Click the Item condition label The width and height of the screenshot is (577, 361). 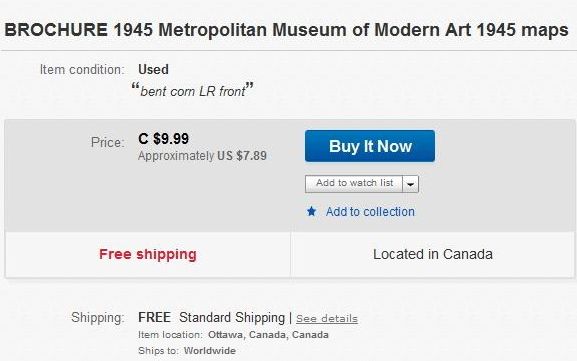82,70
